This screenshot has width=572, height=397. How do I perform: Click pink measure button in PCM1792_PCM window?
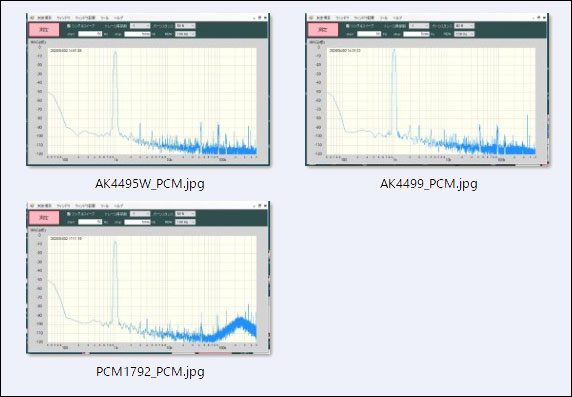[x=44, y=218]
